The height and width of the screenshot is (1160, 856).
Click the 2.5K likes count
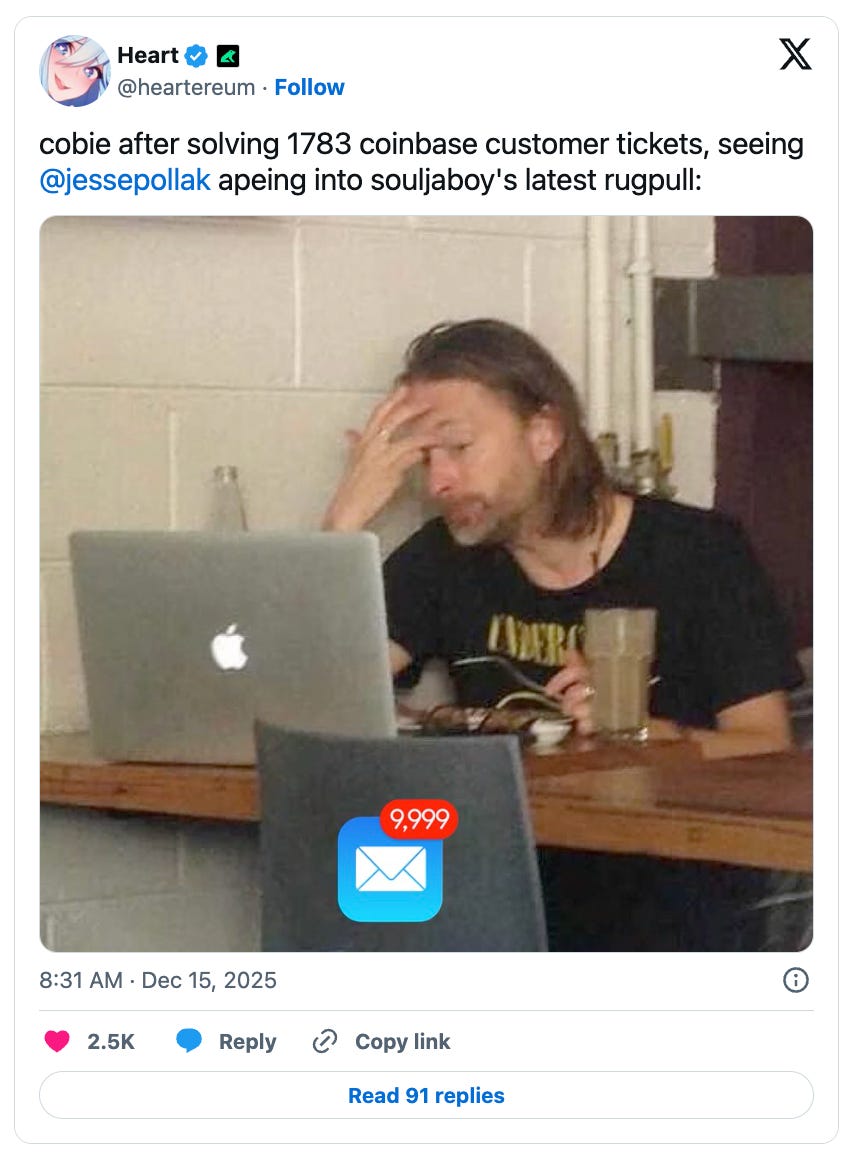(111, 1042)
